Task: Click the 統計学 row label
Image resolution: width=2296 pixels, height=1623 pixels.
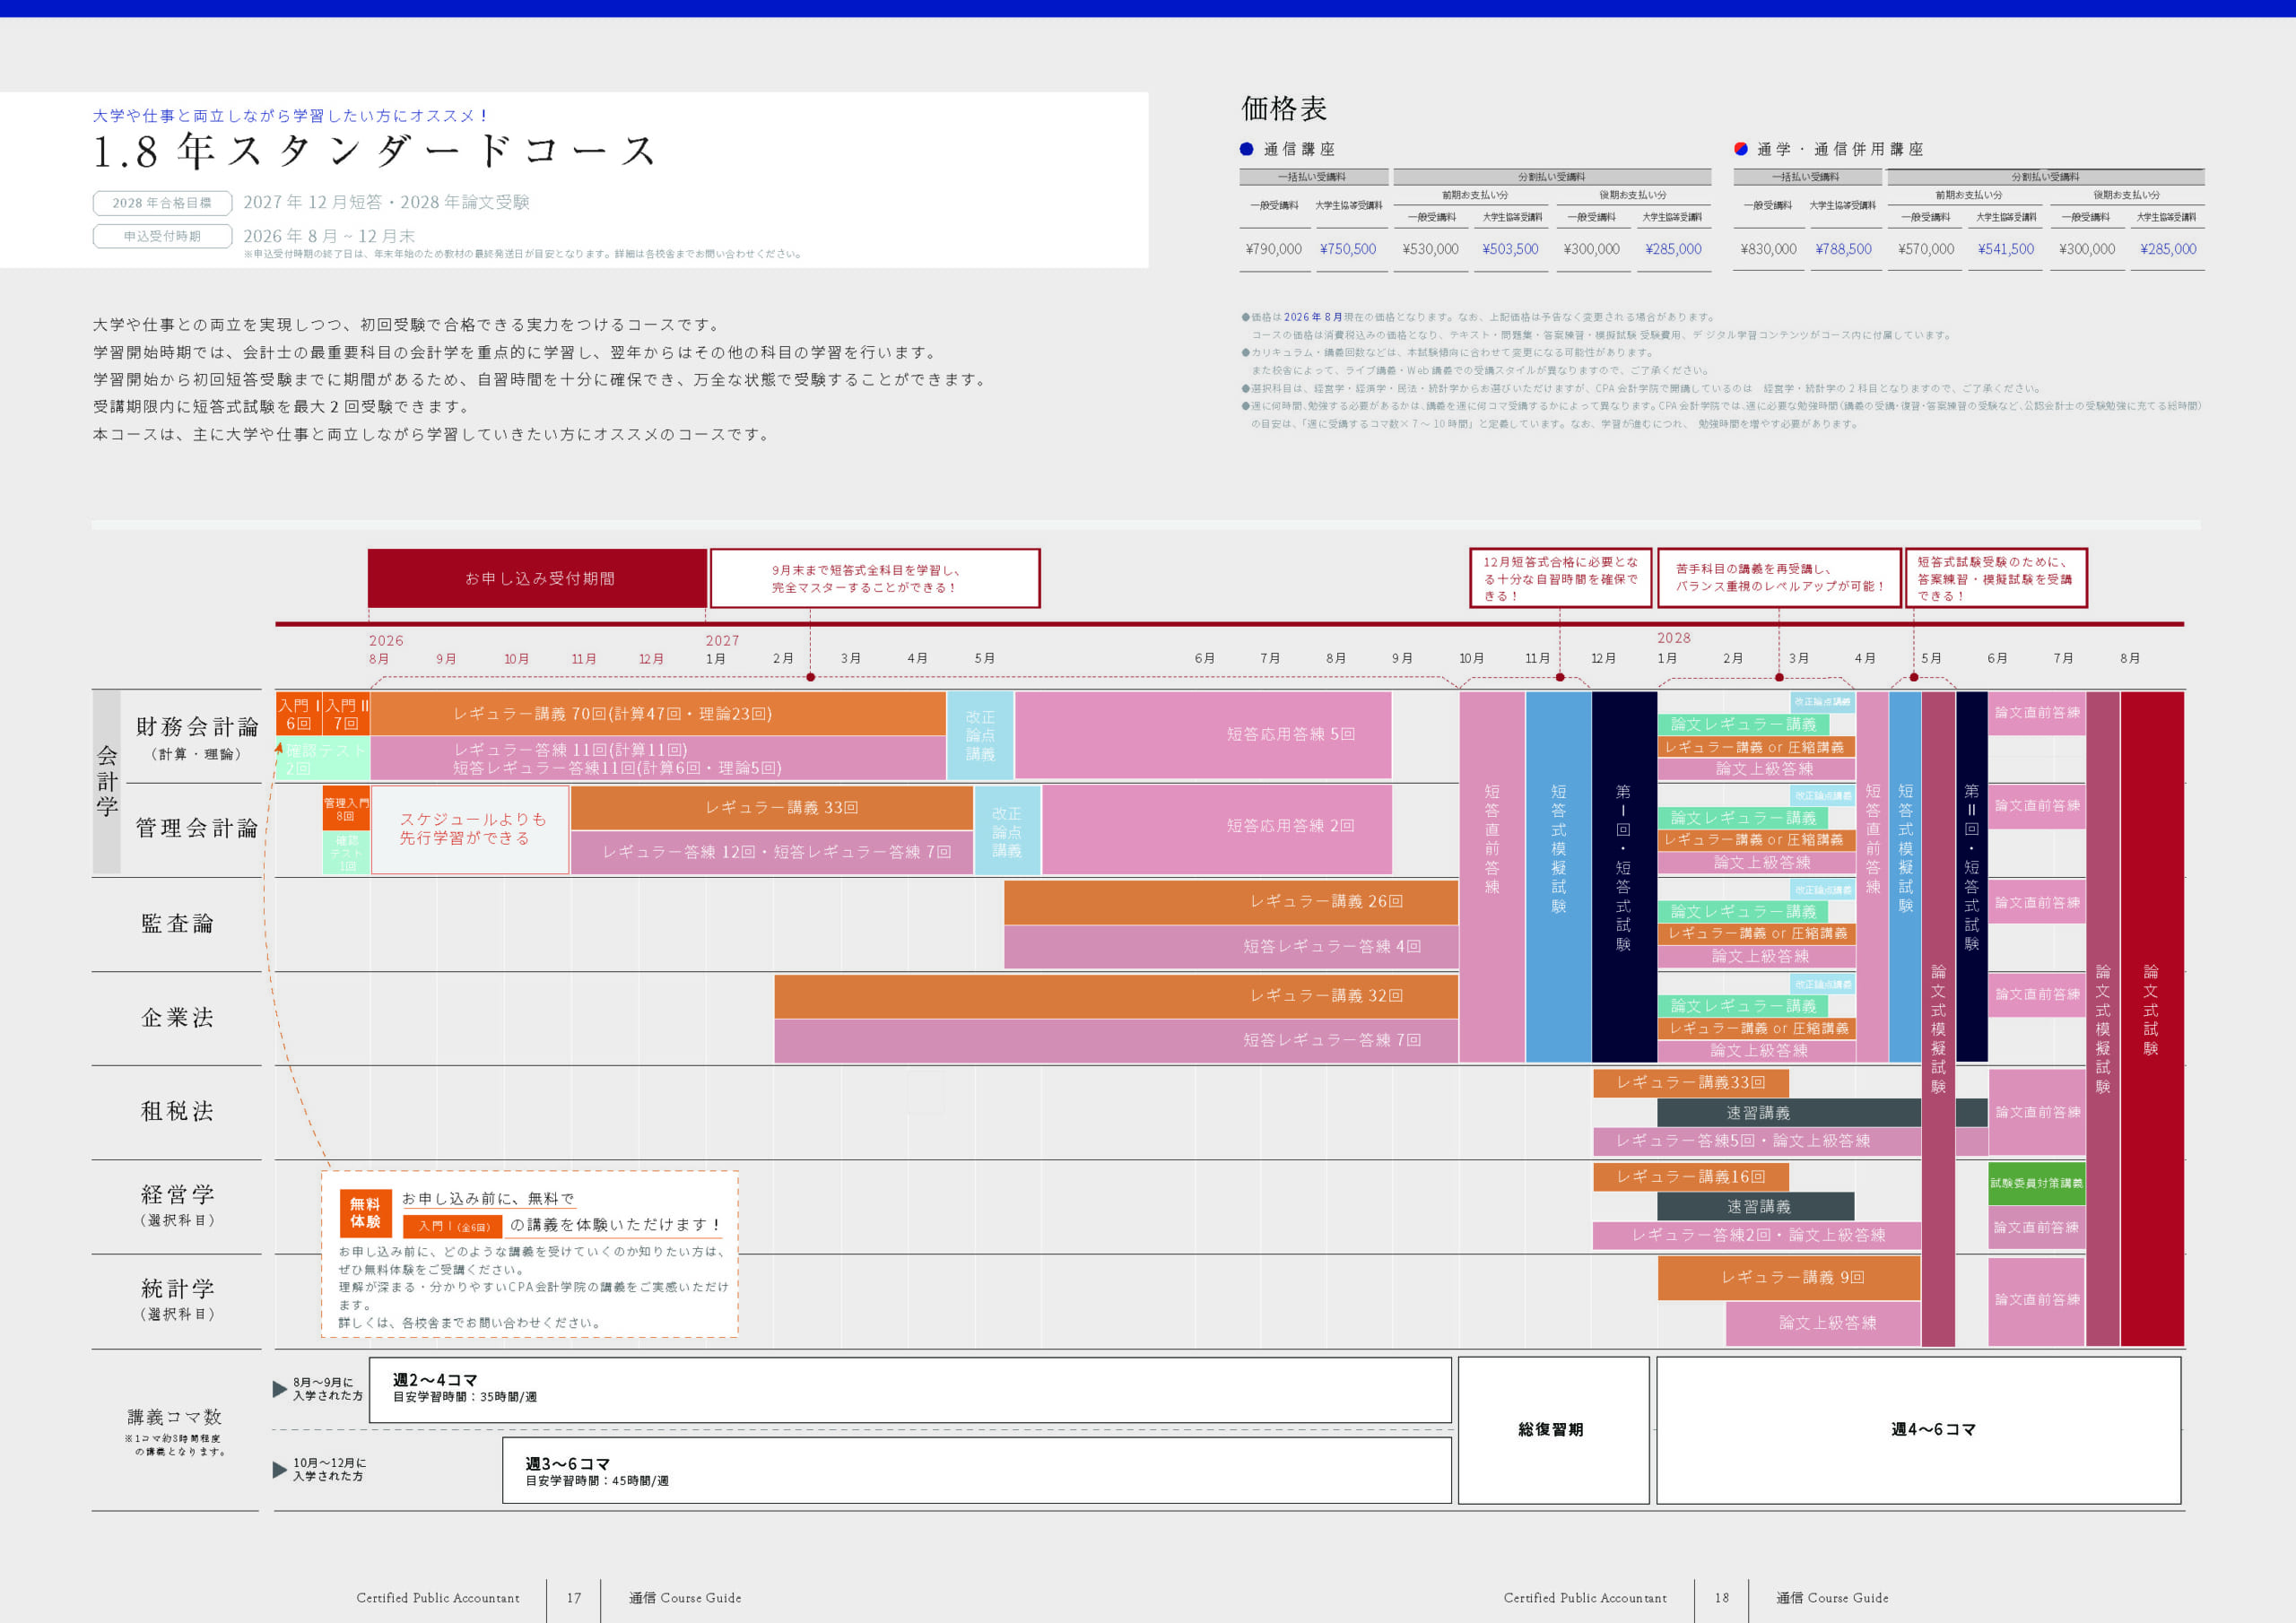Action: (178, 1289)
